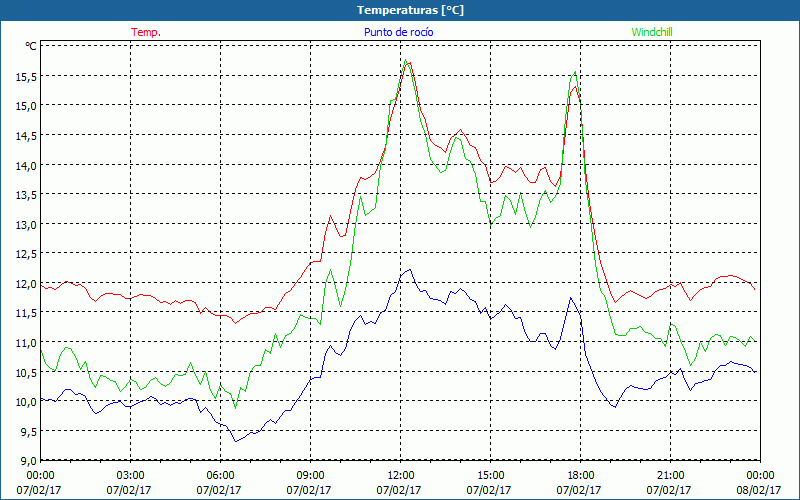Select the red "Temp." legend label

[x=146, y=32]
